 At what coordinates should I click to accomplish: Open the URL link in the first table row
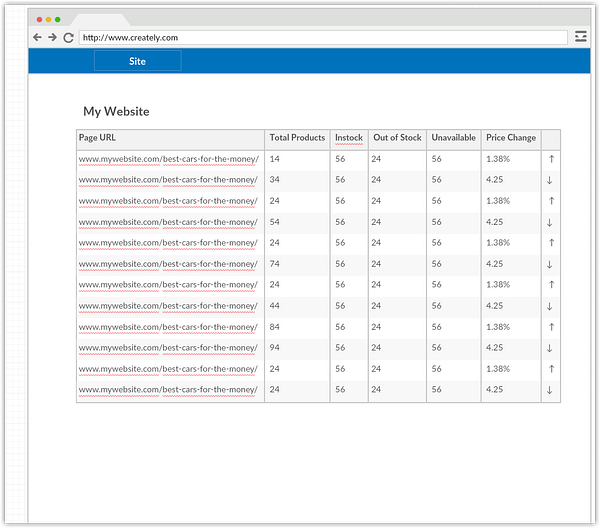click(169, 159)
